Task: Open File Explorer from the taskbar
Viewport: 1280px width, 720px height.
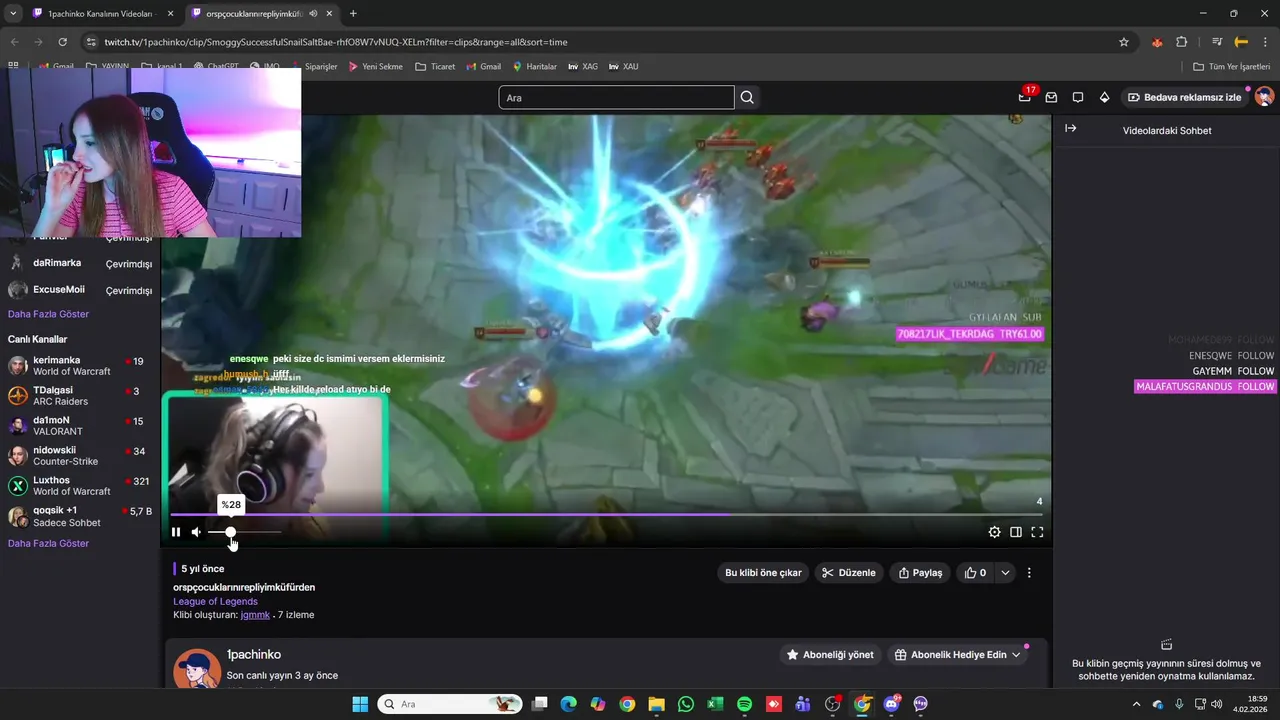Action: click(x=656, y=704)
